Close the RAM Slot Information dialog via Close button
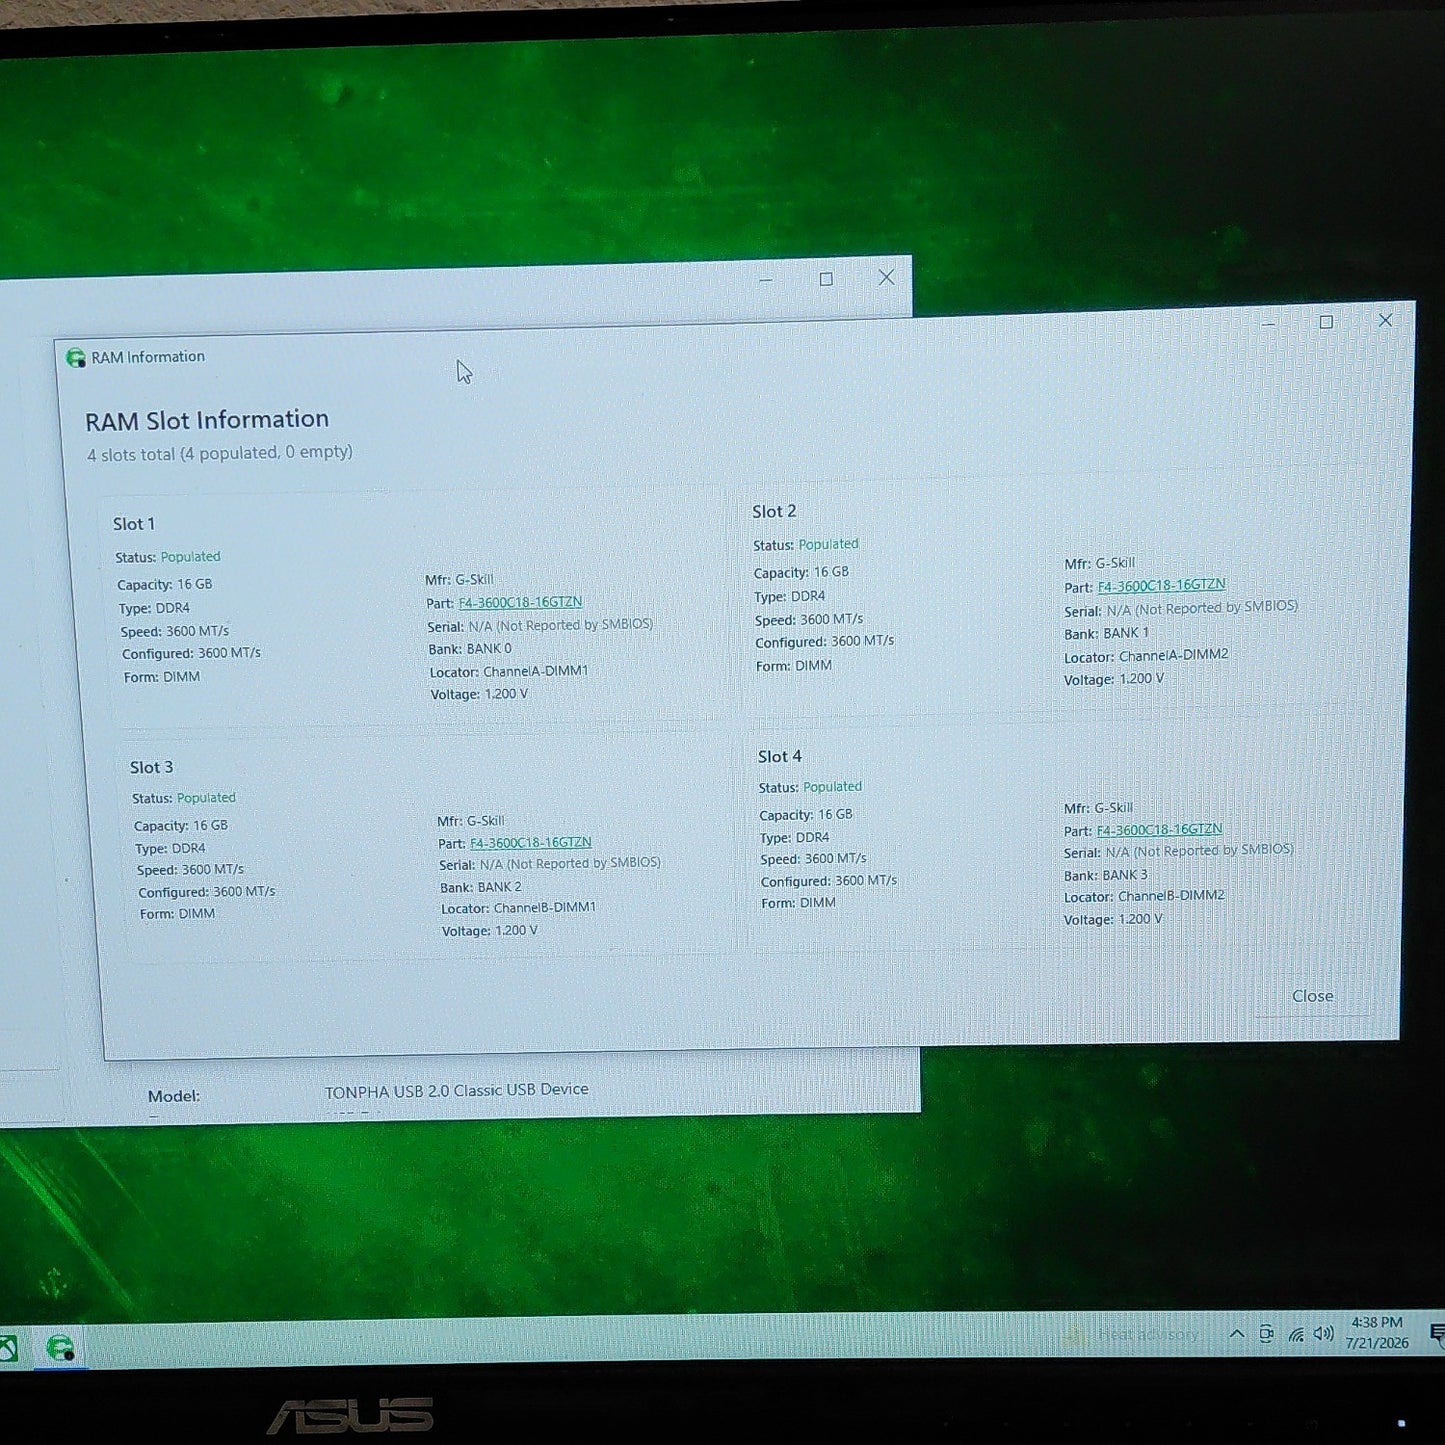The image size is (1445, 1445). tap(1312, 996)
